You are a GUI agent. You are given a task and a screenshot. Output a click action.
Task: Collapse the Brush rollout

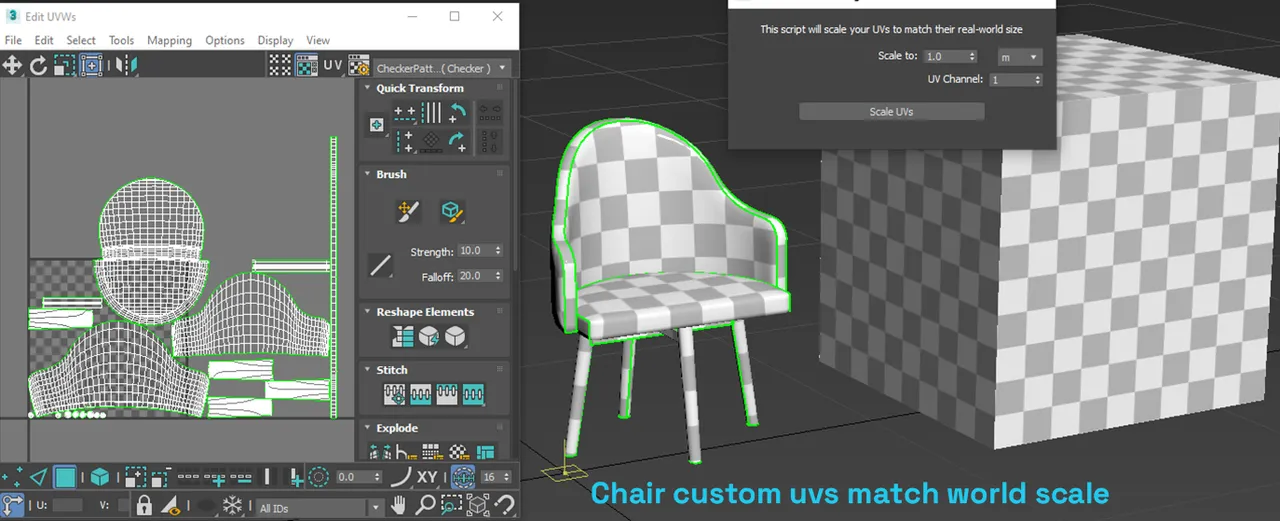pyautogui.click(x=368, y=174)
